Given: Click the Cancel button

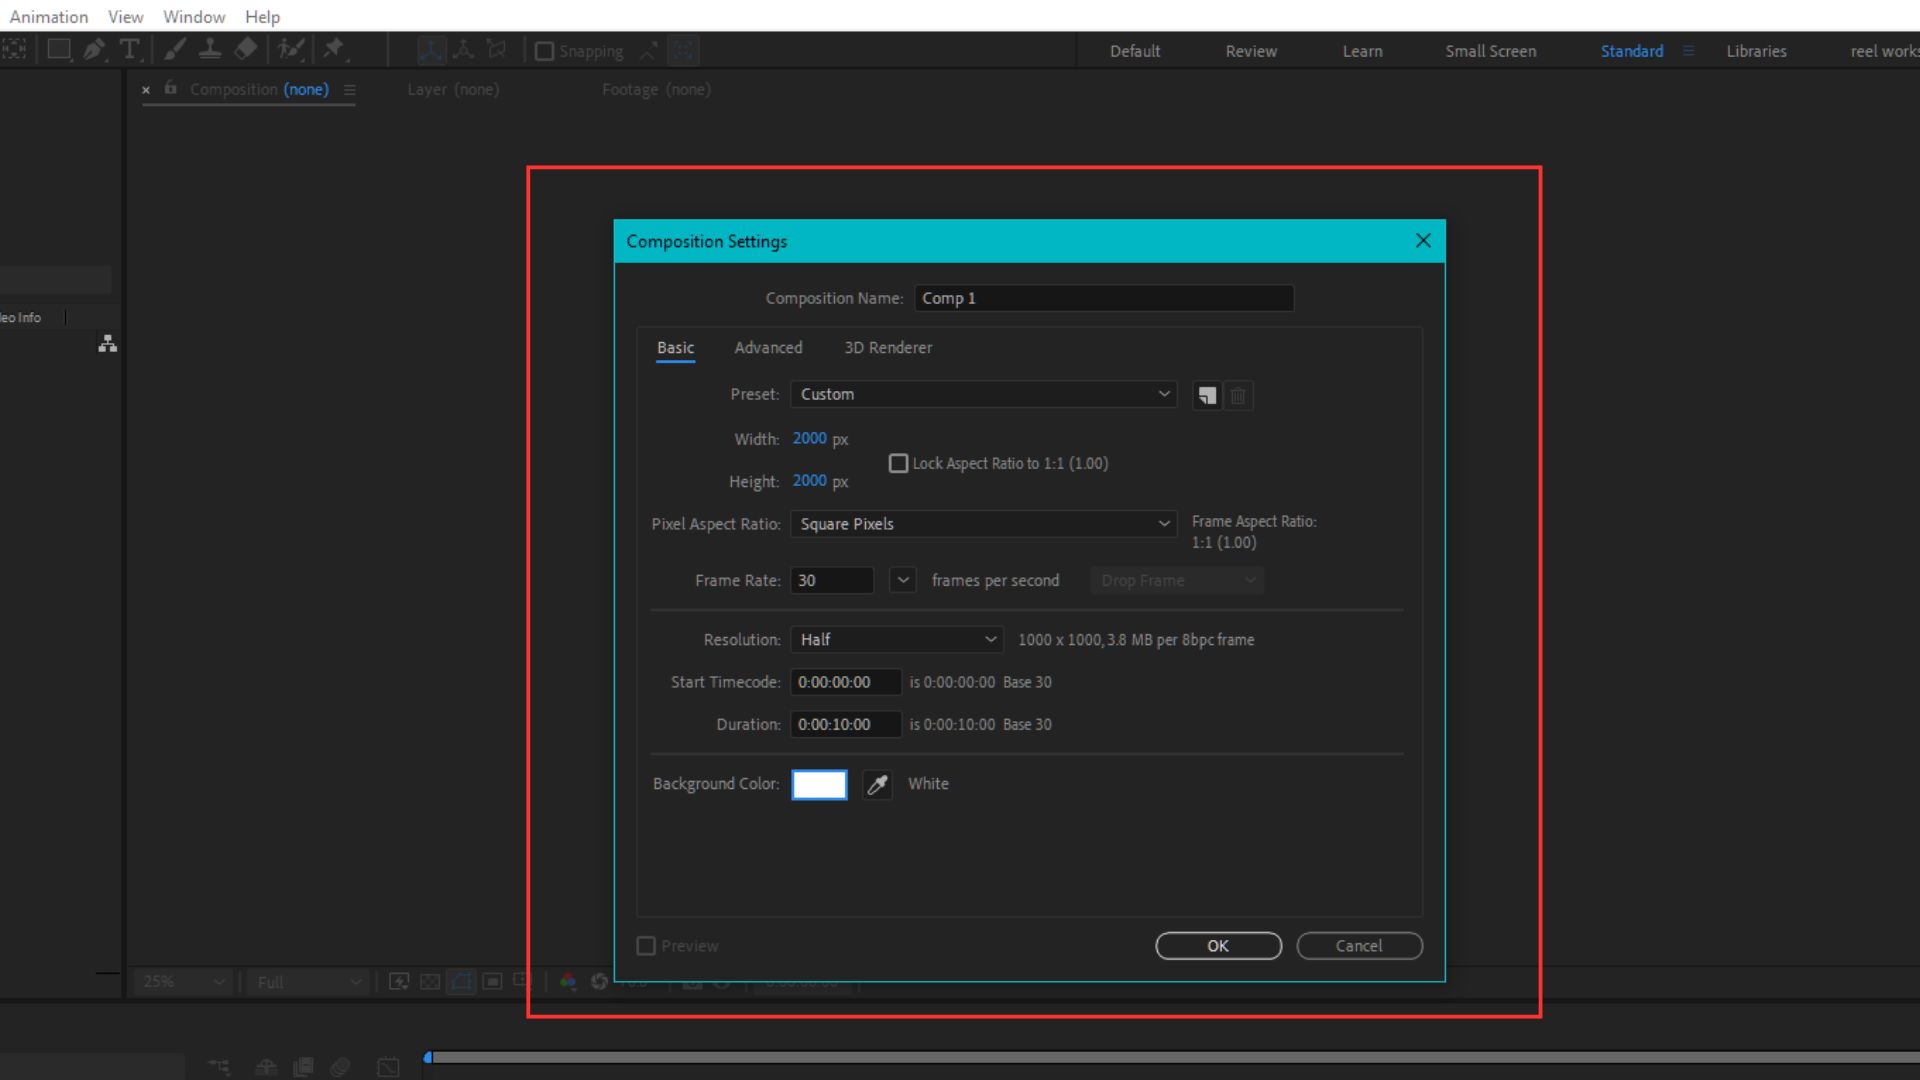Looking at the screenshot, I should point(1359,945).
